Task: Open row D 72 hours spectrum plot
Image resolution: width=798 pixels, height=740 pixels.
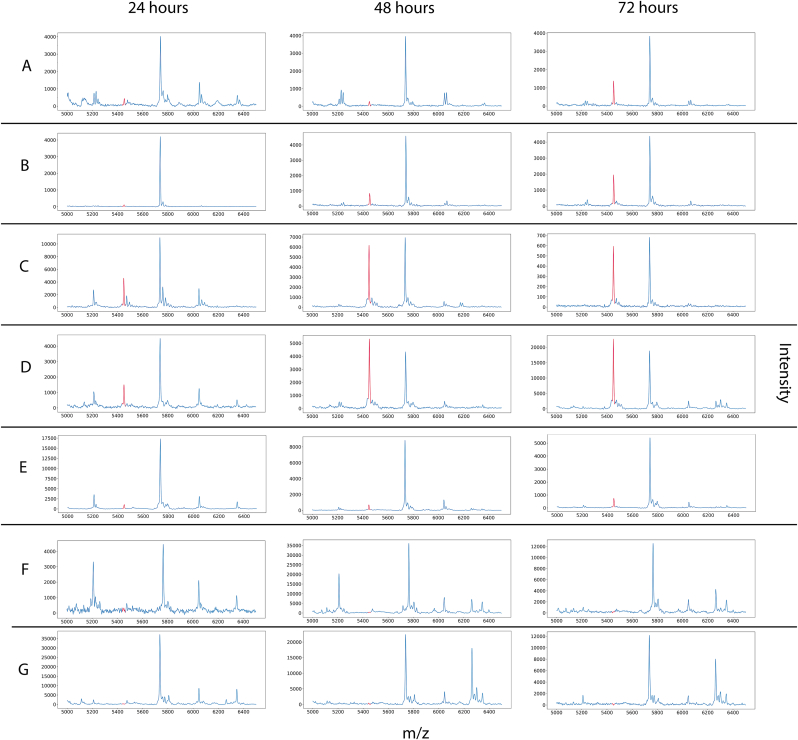Action: [x=651, y=374]
